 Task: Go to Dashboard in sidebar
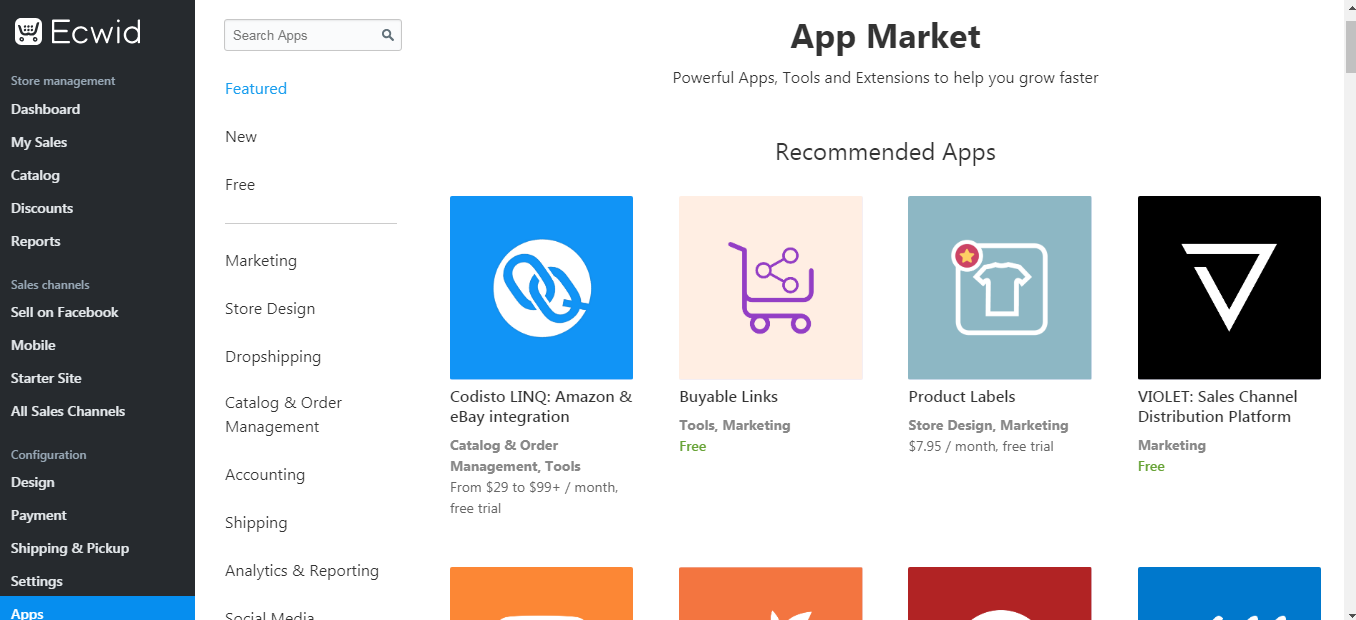45,109
